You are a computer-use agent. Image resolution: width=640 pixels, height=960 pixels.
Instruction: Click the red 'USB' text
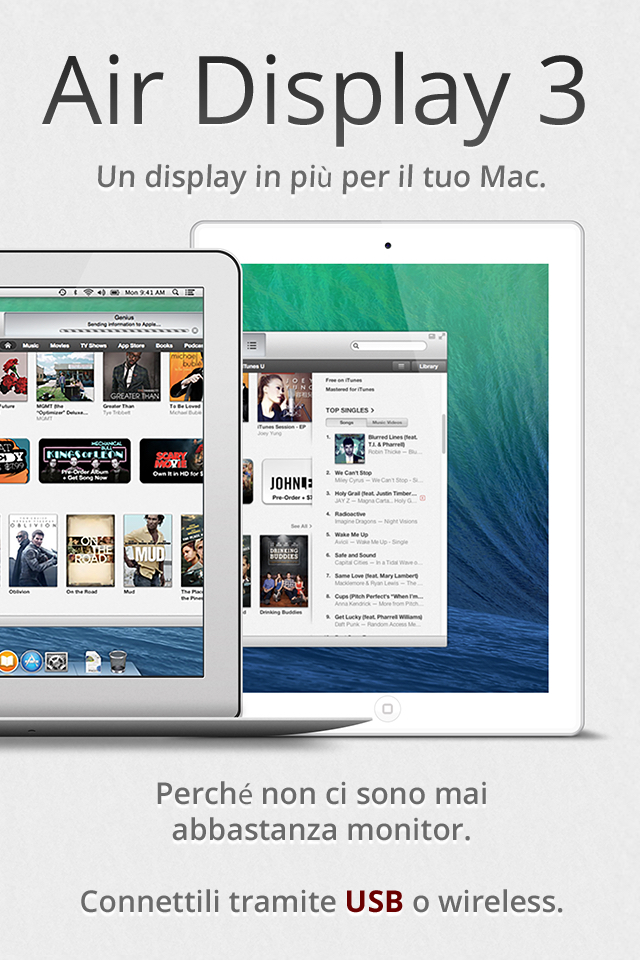[x=374, y=902]
